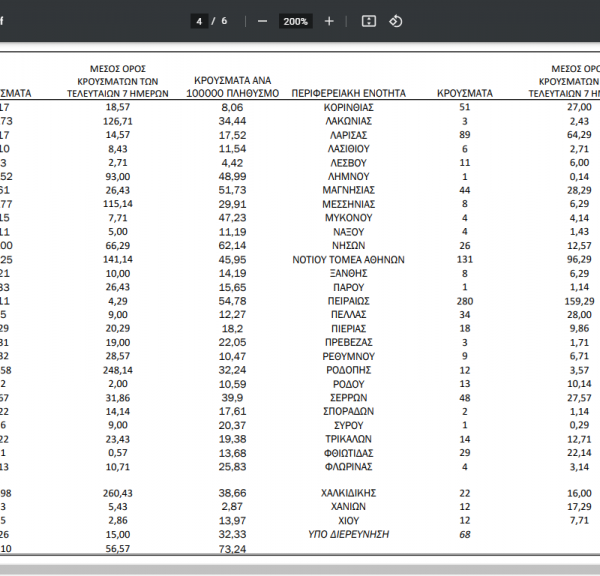Viewport: 600px width, 576px height.
Task: Click the fit to page icon
Action: click(369, 21)
